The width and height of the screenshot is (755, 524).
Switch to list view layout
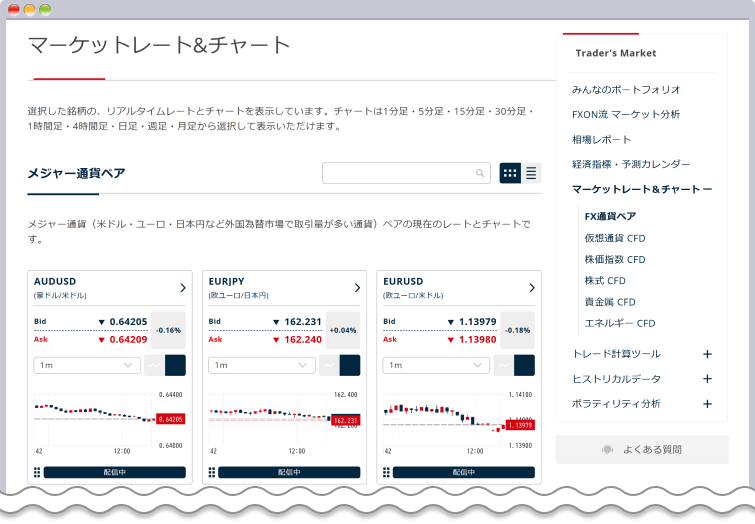531,173
